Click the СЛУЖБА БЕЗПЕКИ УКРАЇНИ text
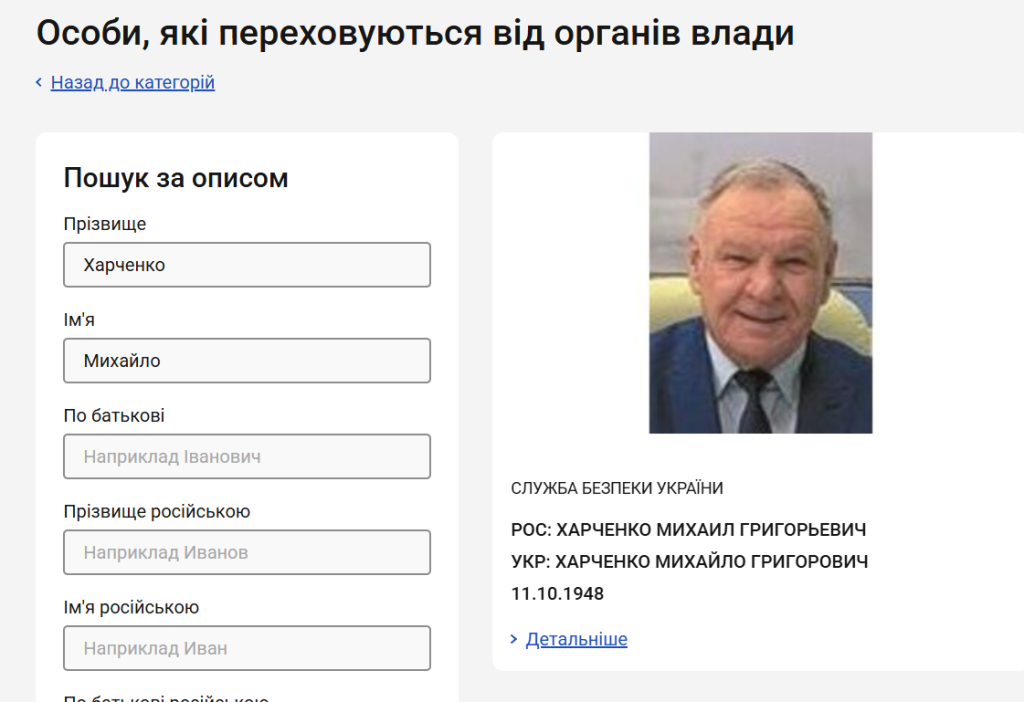The width and height of the screenshot is (1024, 702). tap(617, 488)
